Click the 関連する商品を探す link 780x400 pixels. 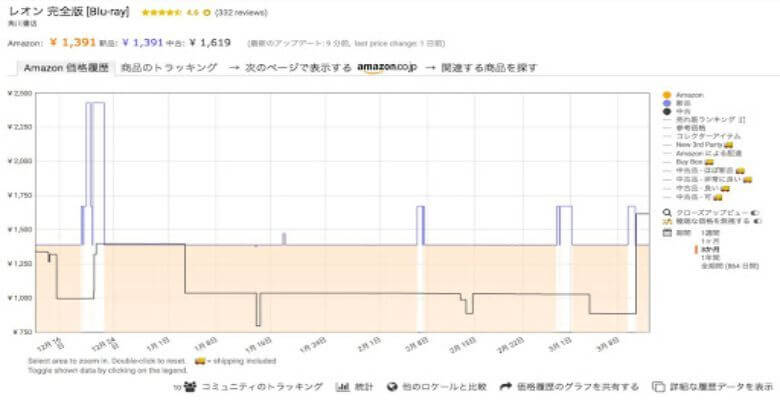pyautogui.click(x=485, y=68)
